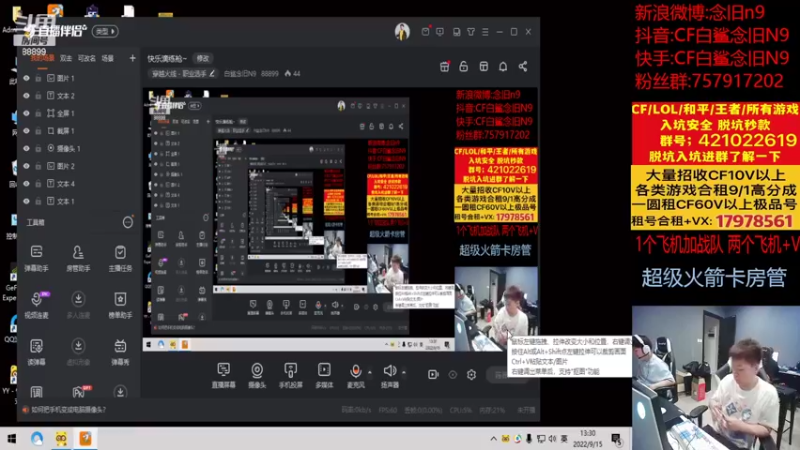The image size is (800, 450).
Task: Select the 图片 2 source row
Action: click(x=77, y=166)
